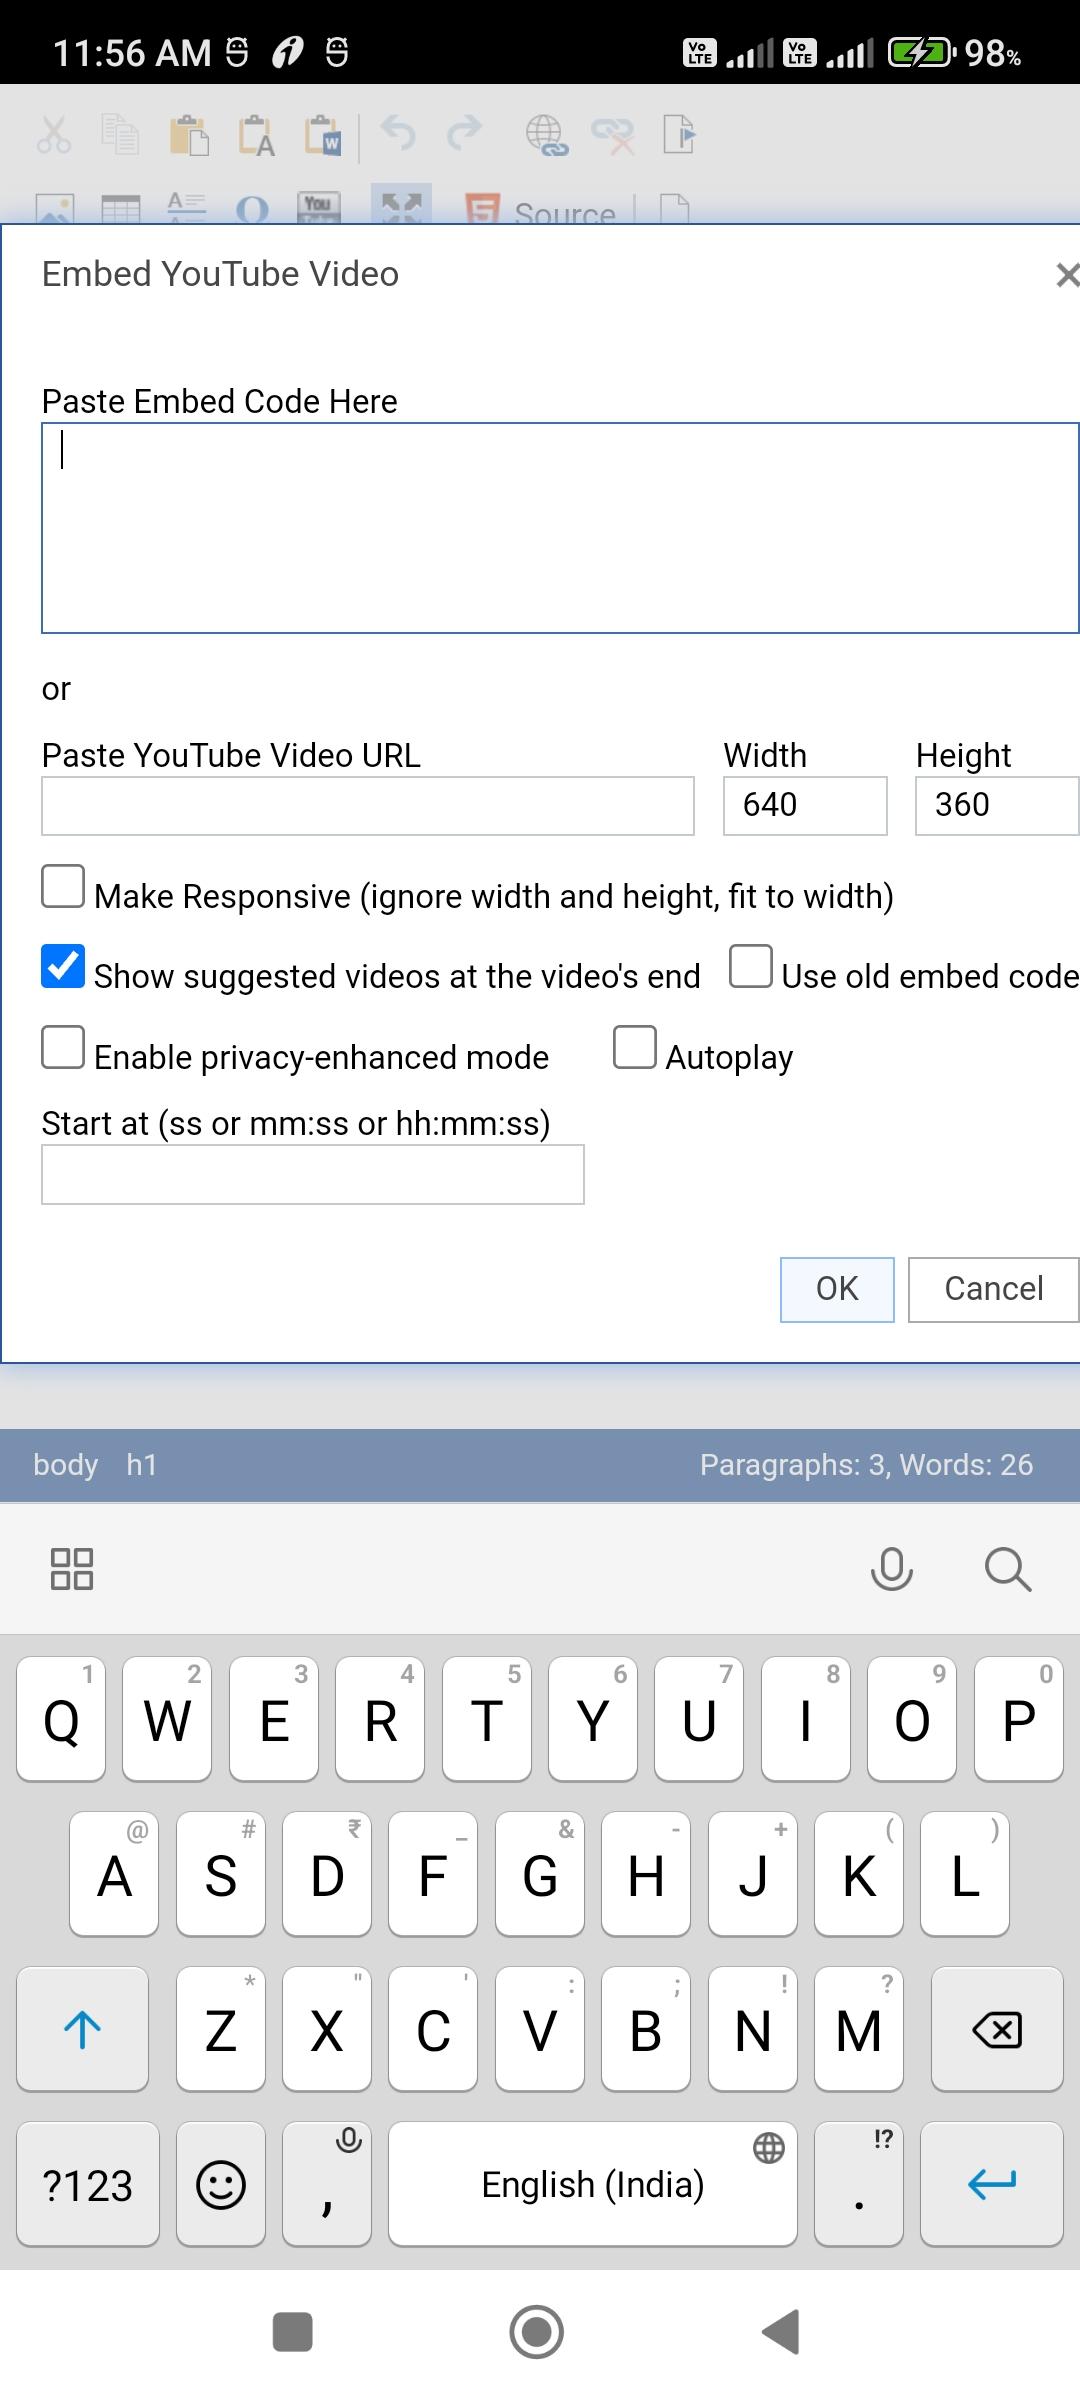Image resolution: width=1080 pixels, height=2400 pixels.
Task: Enable the Make Responsive checkbox
Action: tap(63, 887)
